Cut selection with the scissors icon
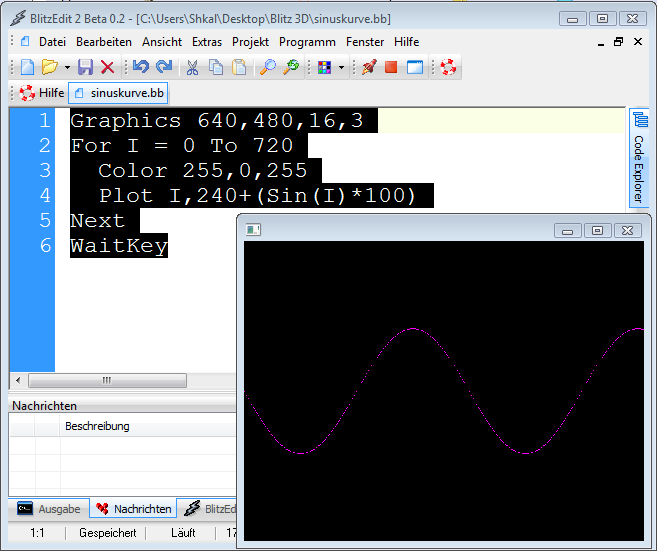This screenshot has width=657, height=551. [191, 67]
